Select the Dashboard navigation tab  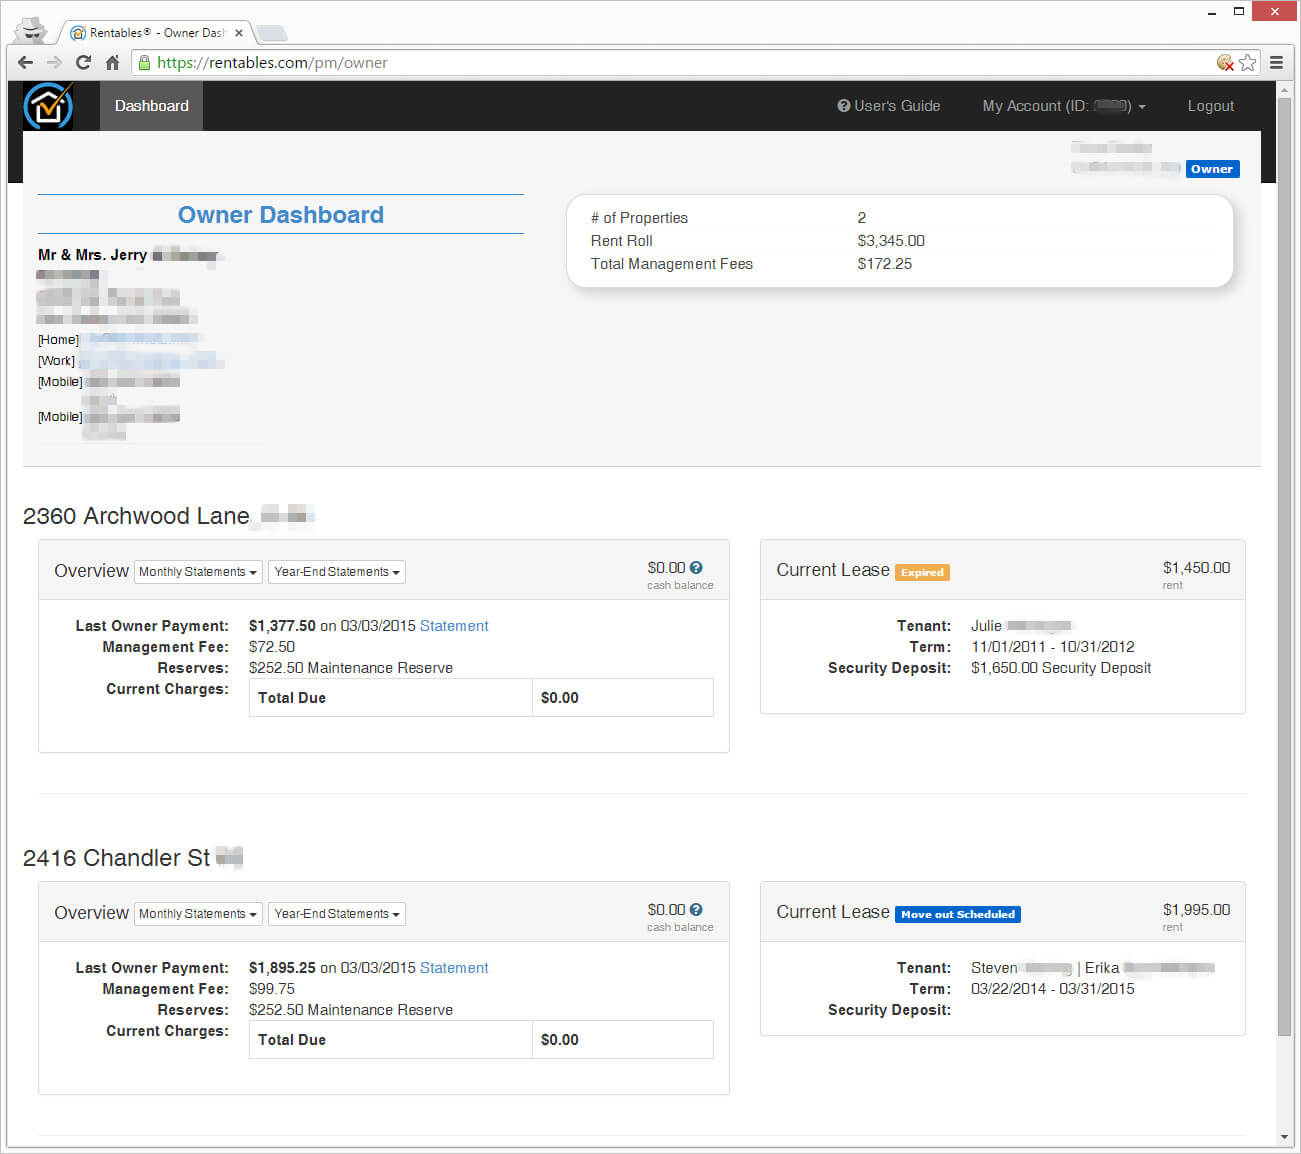point(151,106)
